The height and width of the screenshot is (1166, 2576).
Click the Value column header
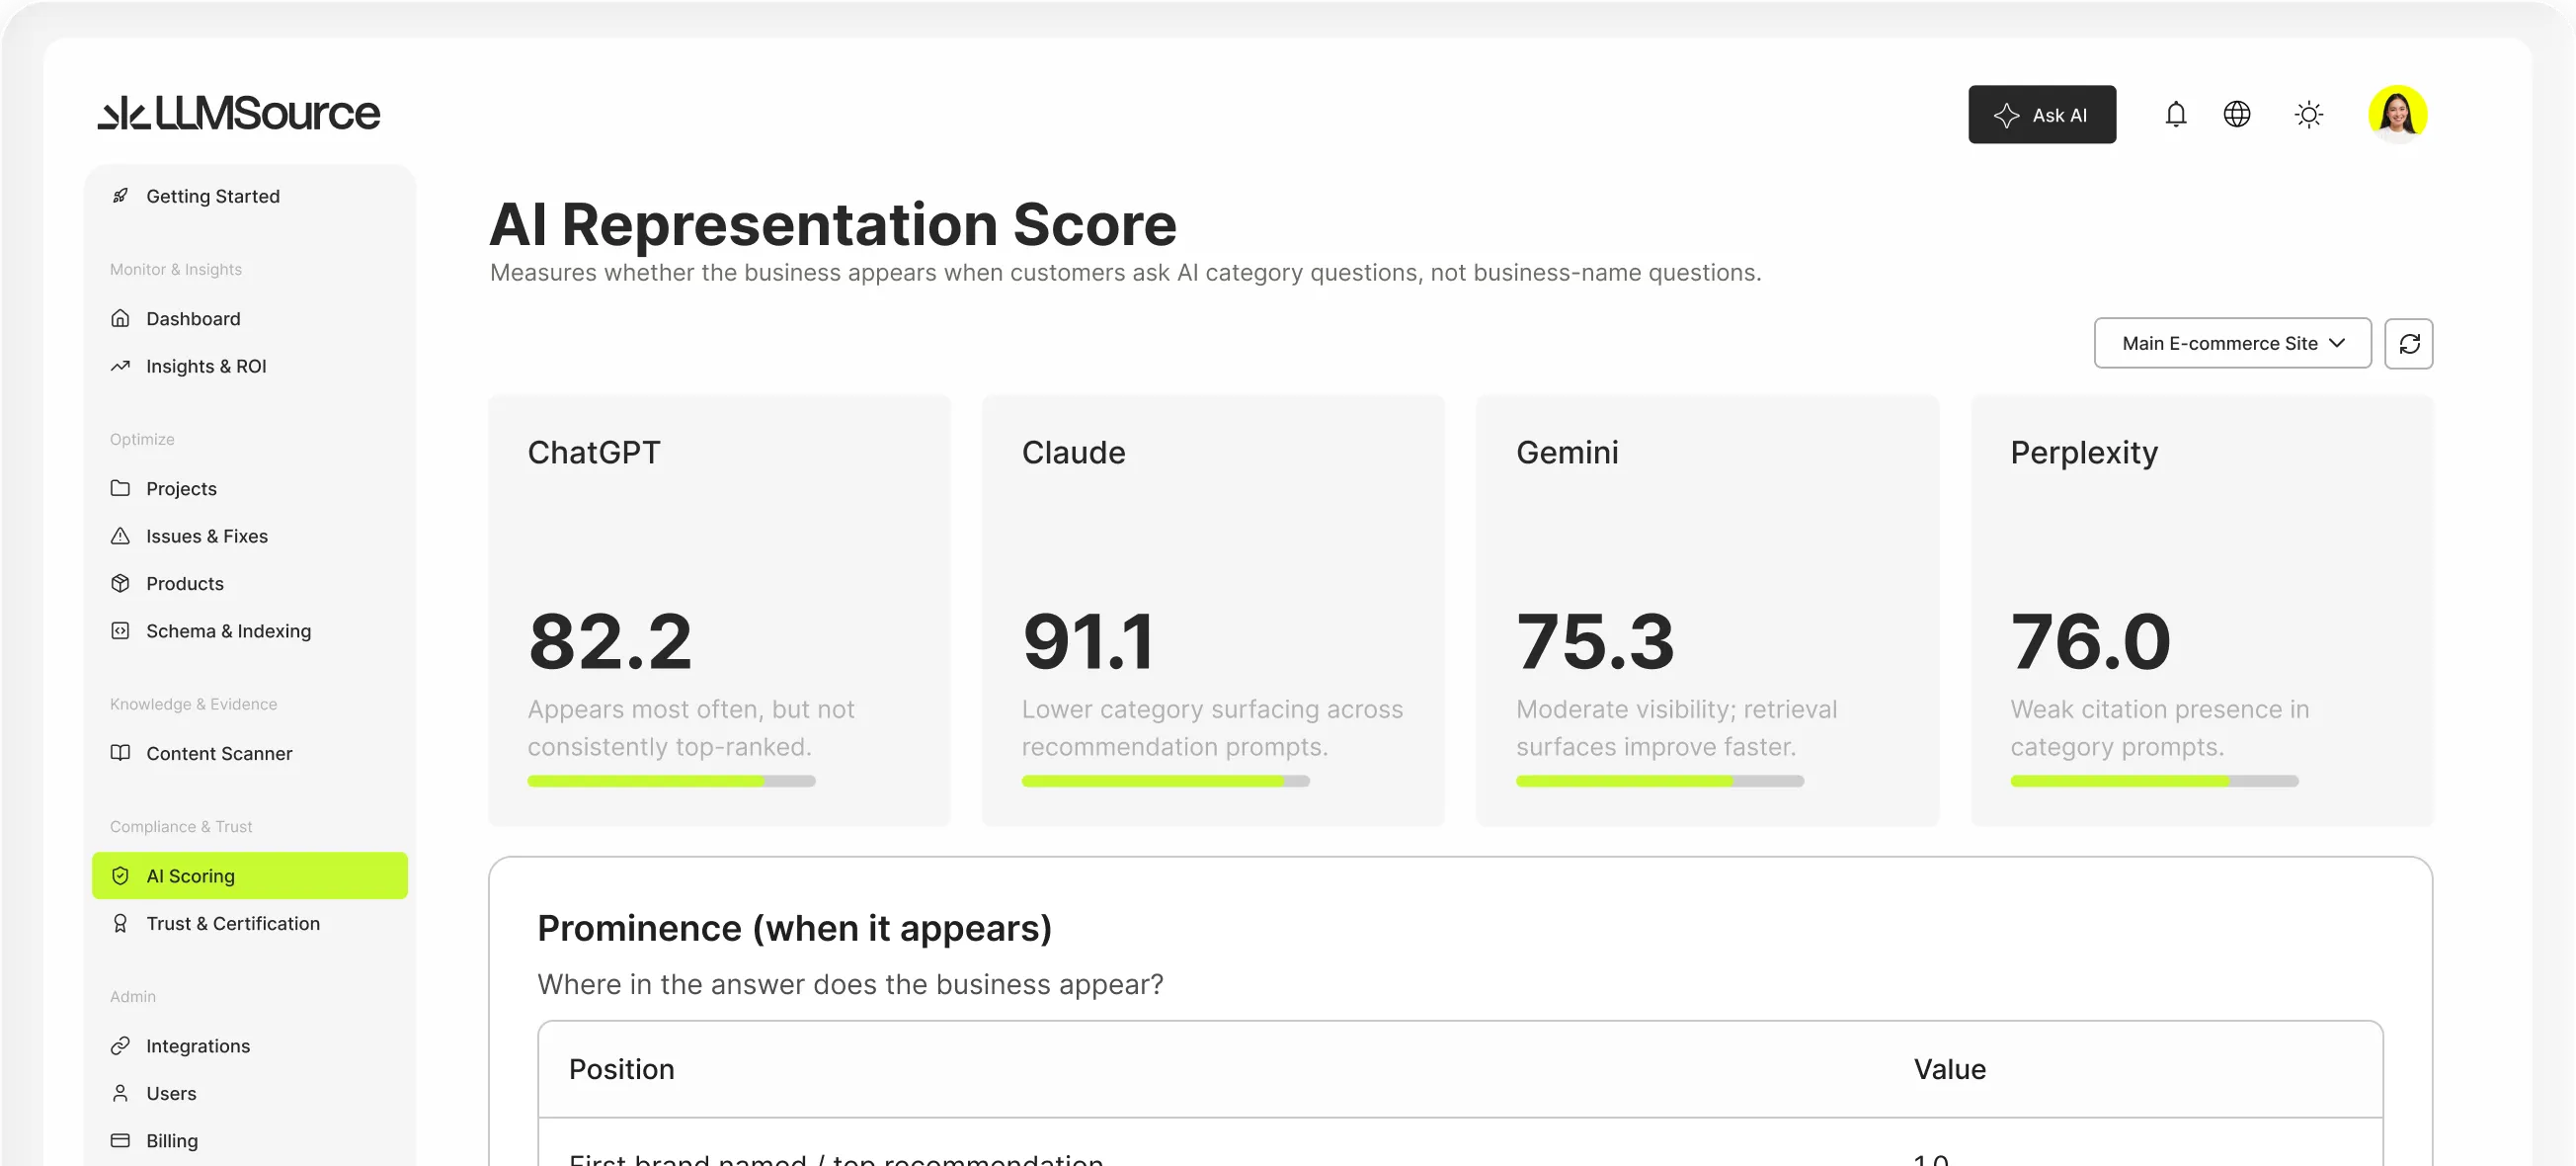(x=1949, y=1069)
